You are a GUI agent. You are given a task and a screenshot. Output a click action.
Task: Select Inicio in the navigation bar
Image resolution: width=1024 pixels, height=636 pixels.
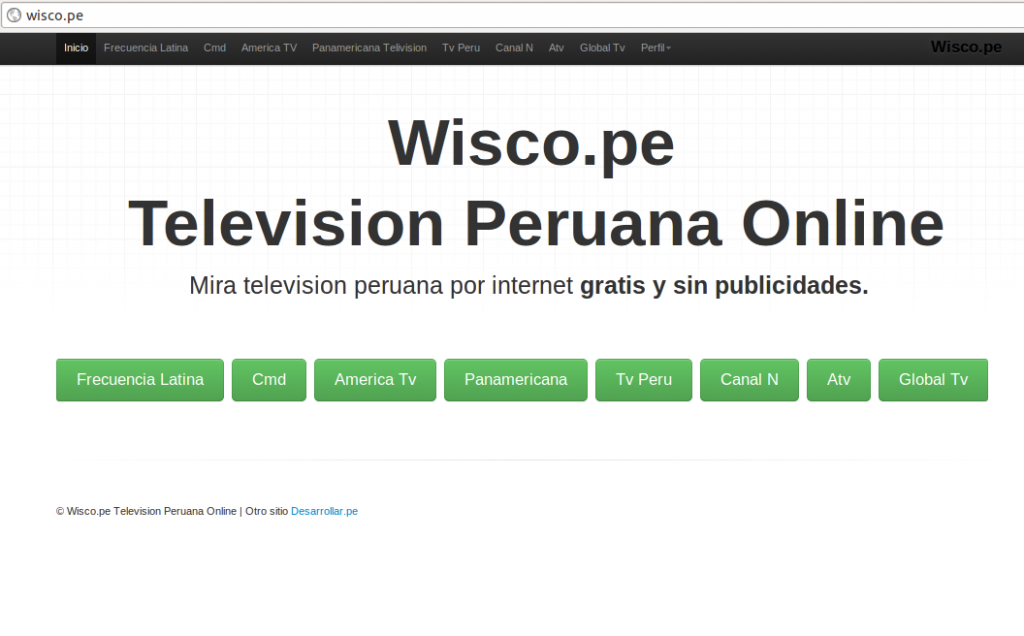(x=76, y=48)
